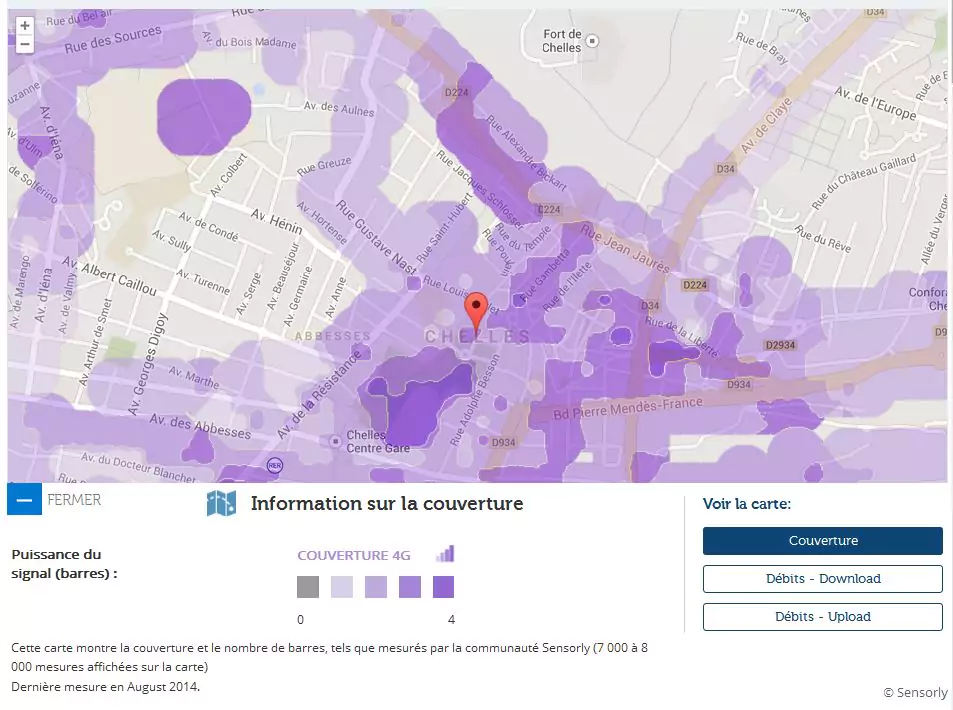Zoom out on the map
The width and height of the screenshot is (953, 710).
(x=25, y=44)
